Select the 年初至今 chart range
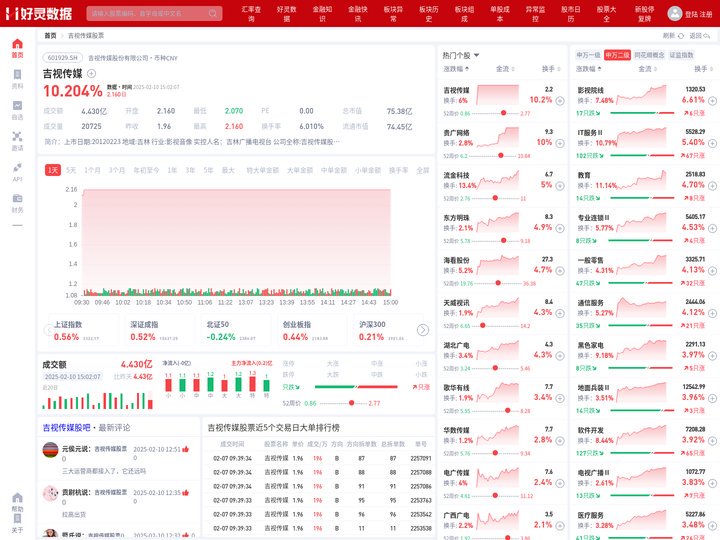720x540 pixels. coord(146,170)
